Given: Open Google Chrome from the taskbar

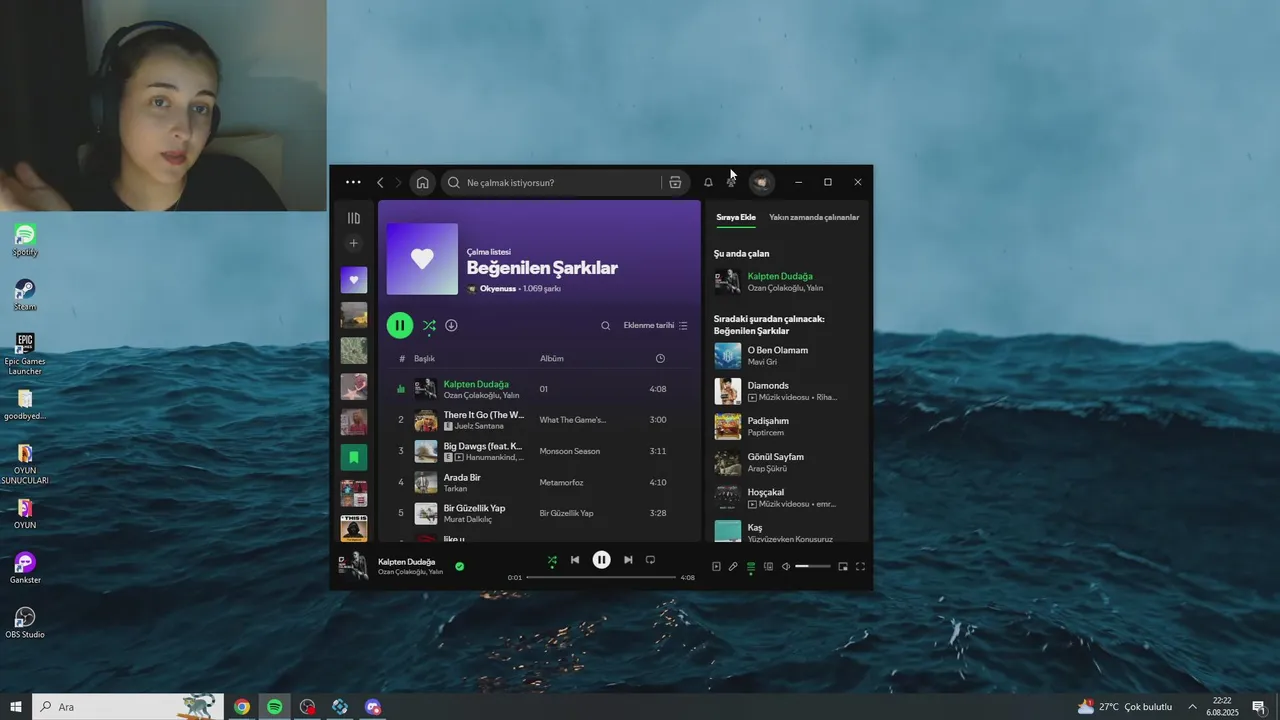Looking at the screenshot, I should [242, 707].
